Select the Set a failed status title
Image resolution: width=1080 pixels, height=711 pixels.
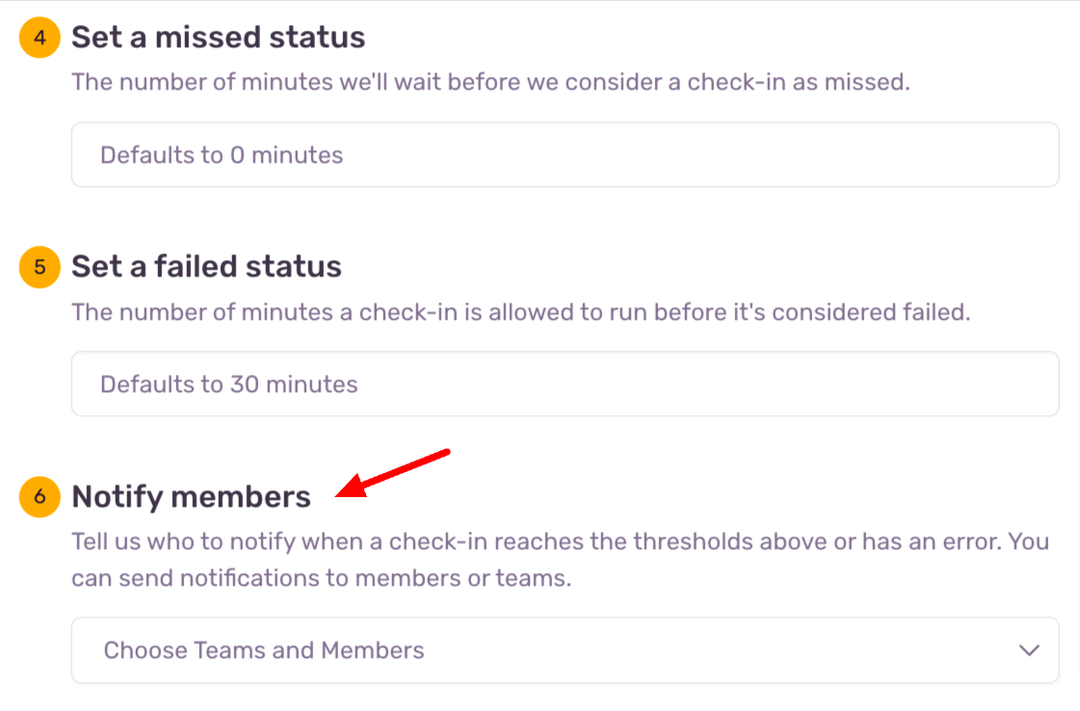(205, 267)
